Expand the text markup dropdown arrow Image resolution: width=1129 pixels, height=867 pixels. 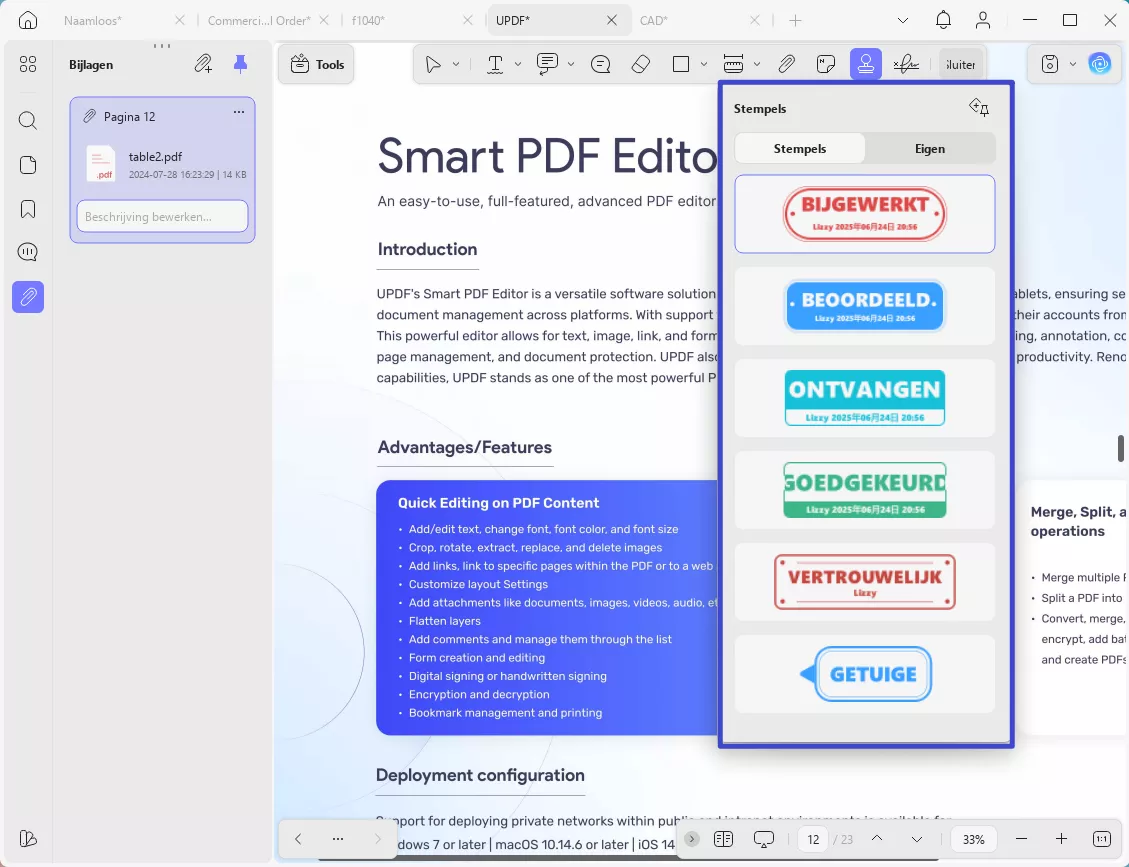[518, 65]
